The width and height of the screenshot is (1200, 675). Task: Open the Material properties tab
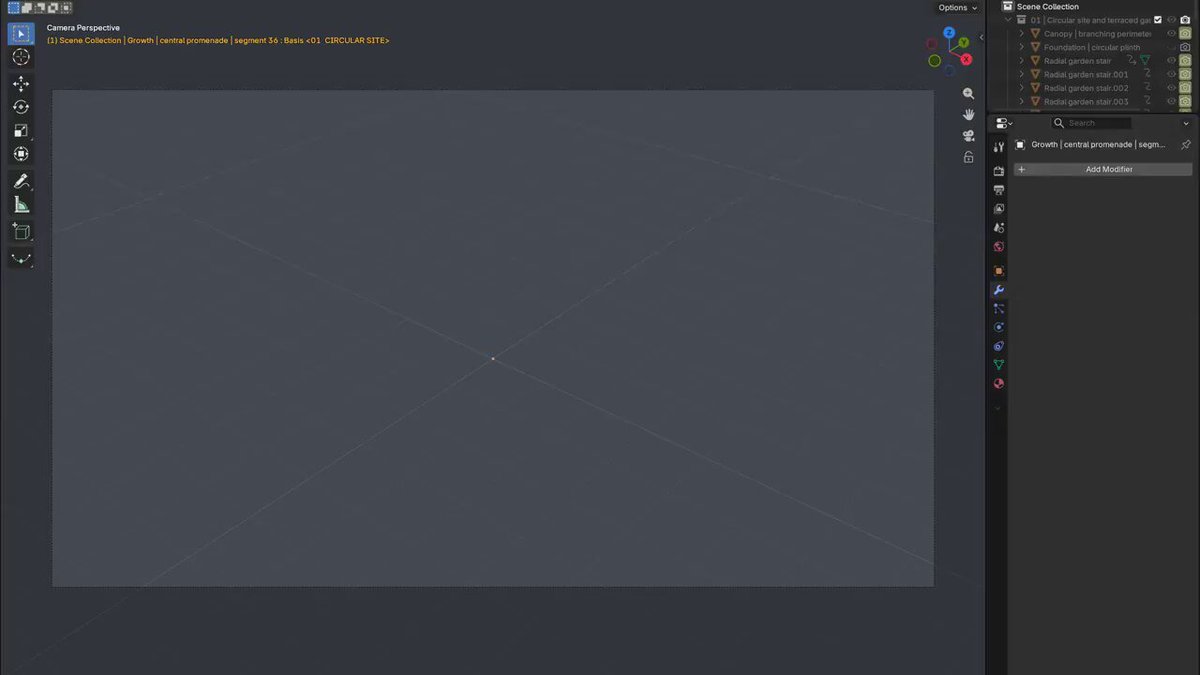(998, 384)
